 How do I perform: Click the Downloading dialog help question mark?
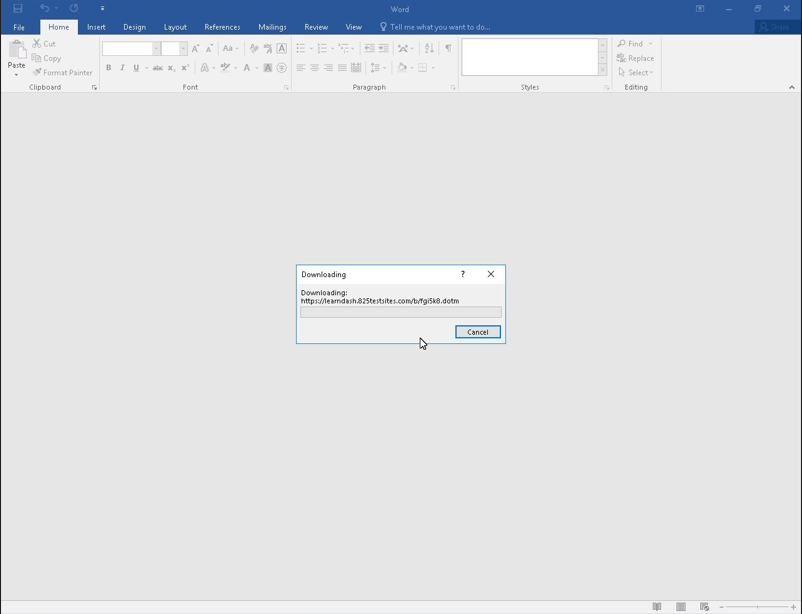coord(462,274)
